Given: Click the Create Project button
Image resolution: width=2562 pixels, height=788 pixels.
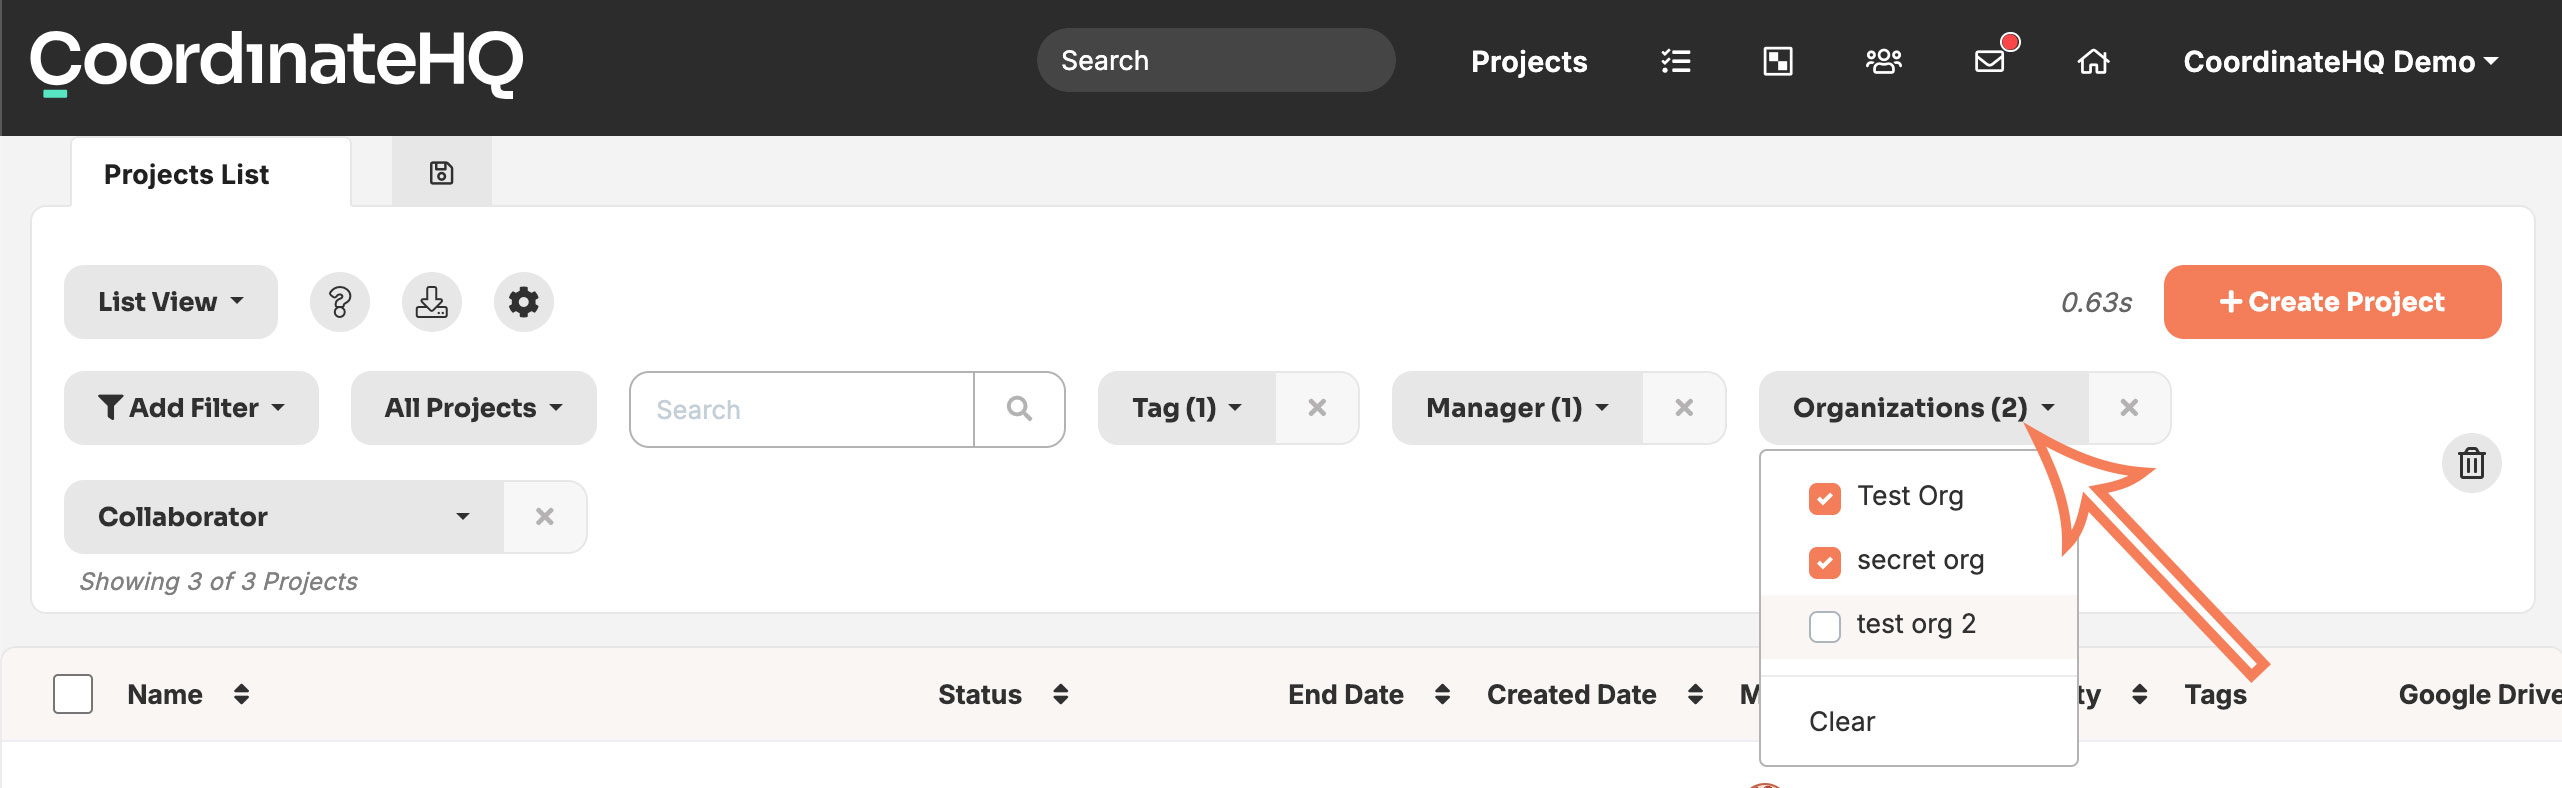Looking at the screenshot, I should point(2333,302).
